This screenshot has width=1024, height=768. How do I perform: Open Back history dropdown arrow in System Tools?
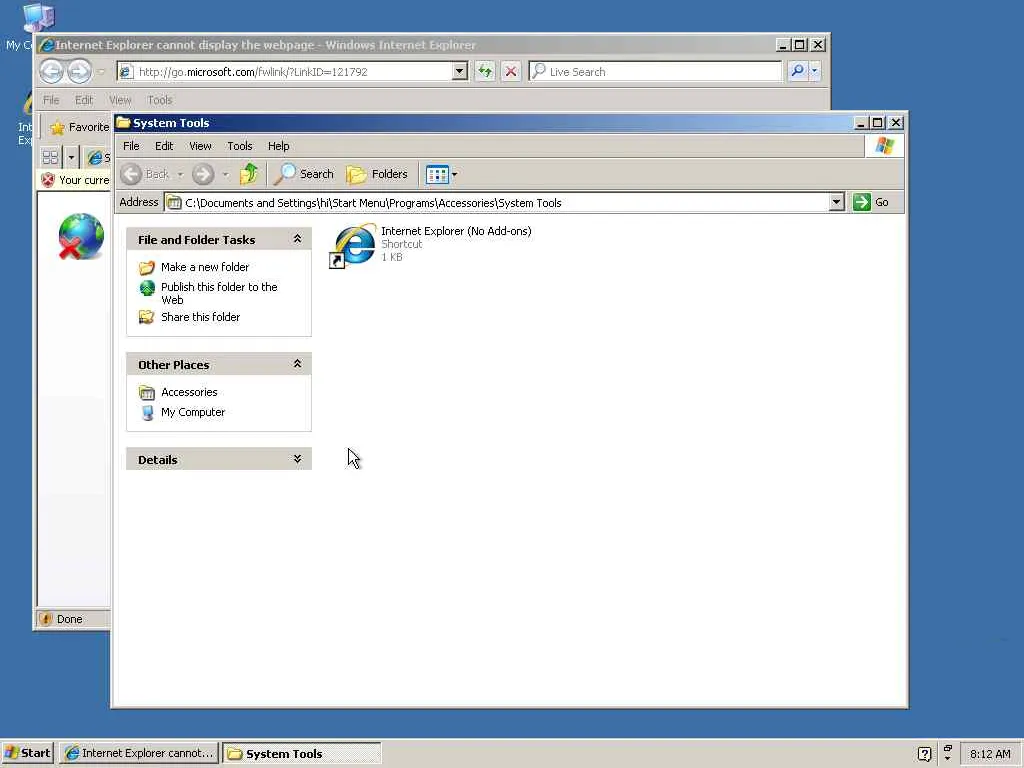click(x=180, y=174)
